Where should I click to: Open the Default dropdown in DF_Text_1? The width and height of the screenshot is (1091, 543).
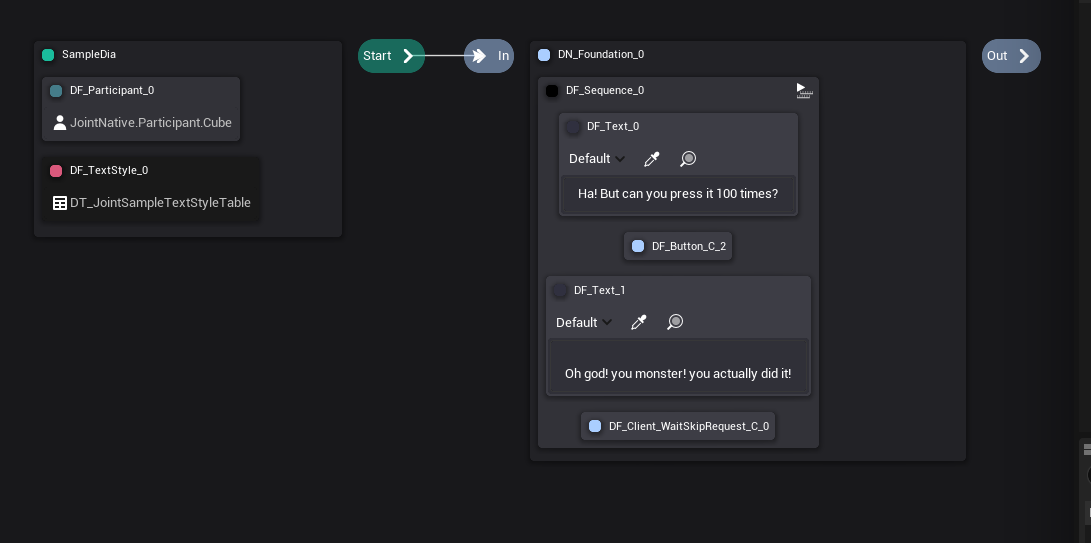584,322
